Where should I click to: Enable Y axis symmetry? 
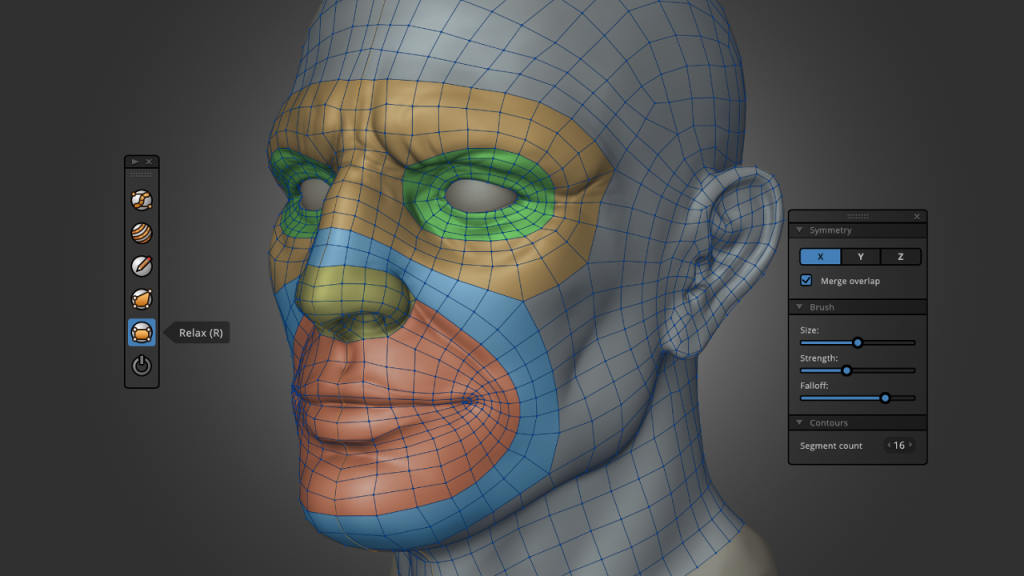(x=859, y=257)
